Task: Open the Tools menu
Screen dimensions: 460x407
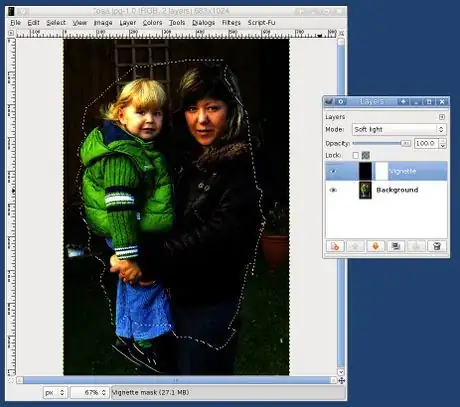Action: tap(177, 23)
